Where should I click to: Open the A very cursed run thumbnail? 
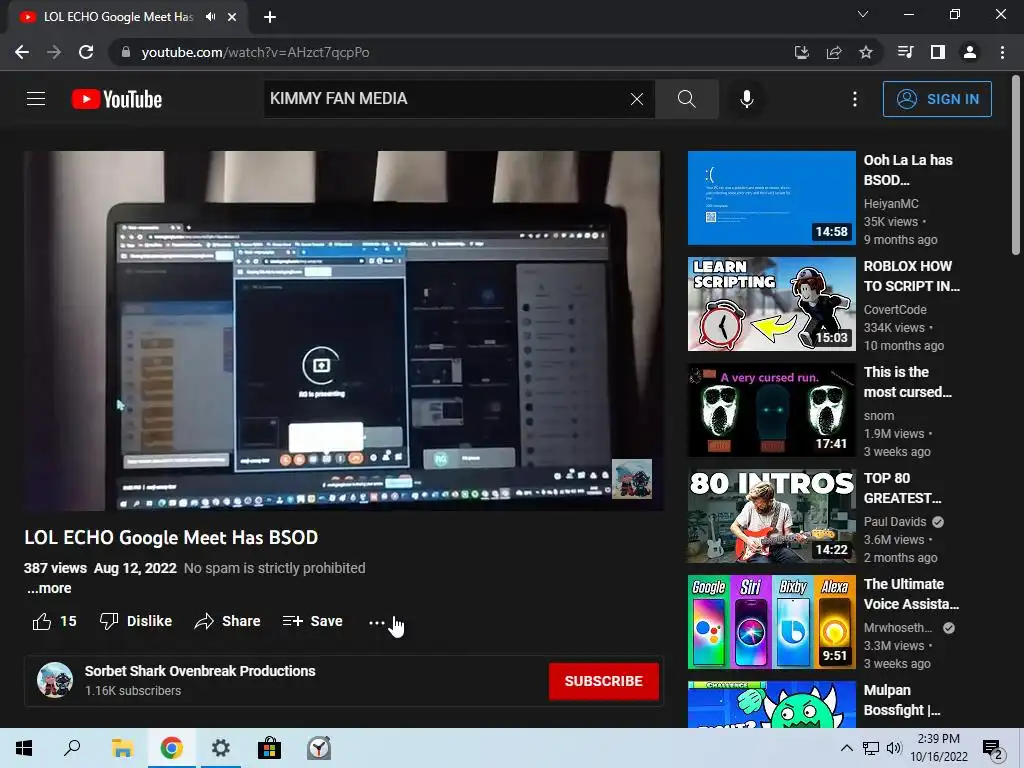click(x=771, y=410)
